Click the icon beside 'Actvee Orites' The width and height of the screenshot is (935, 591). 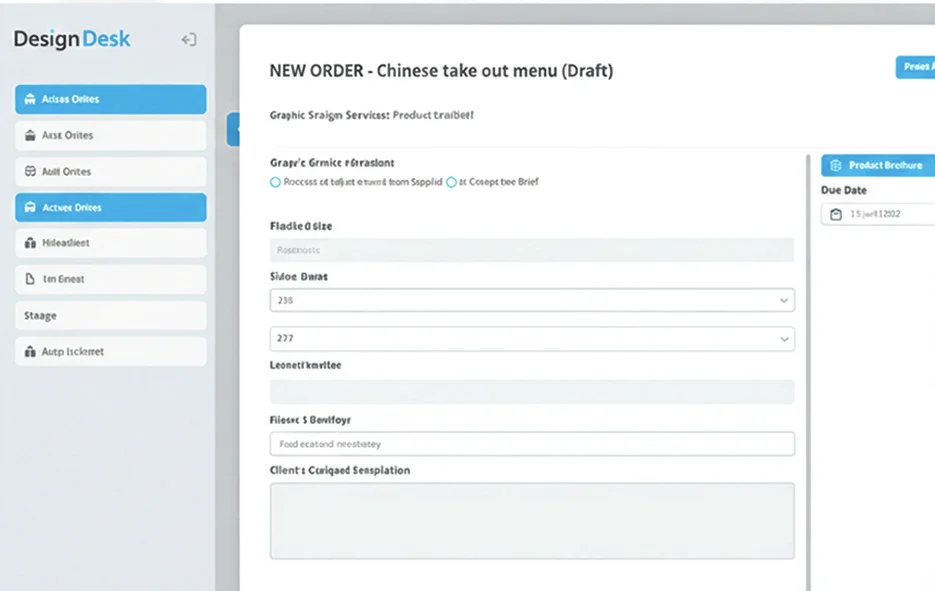coord(30,207)
